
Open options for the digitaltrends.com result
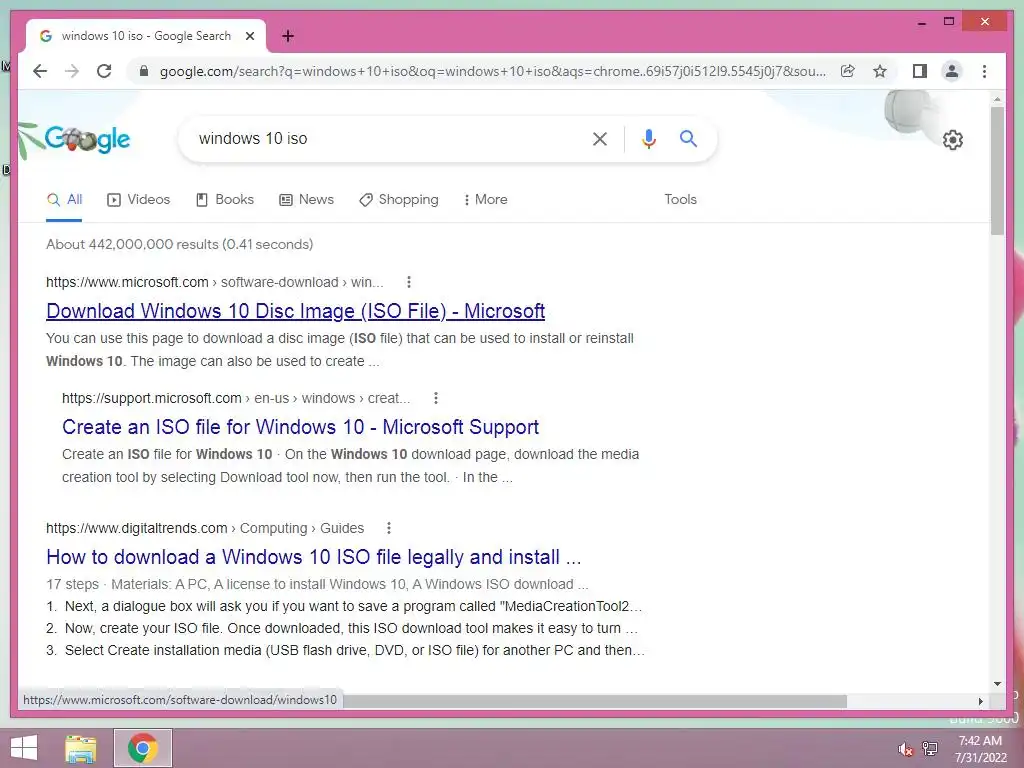coord(389,528)
